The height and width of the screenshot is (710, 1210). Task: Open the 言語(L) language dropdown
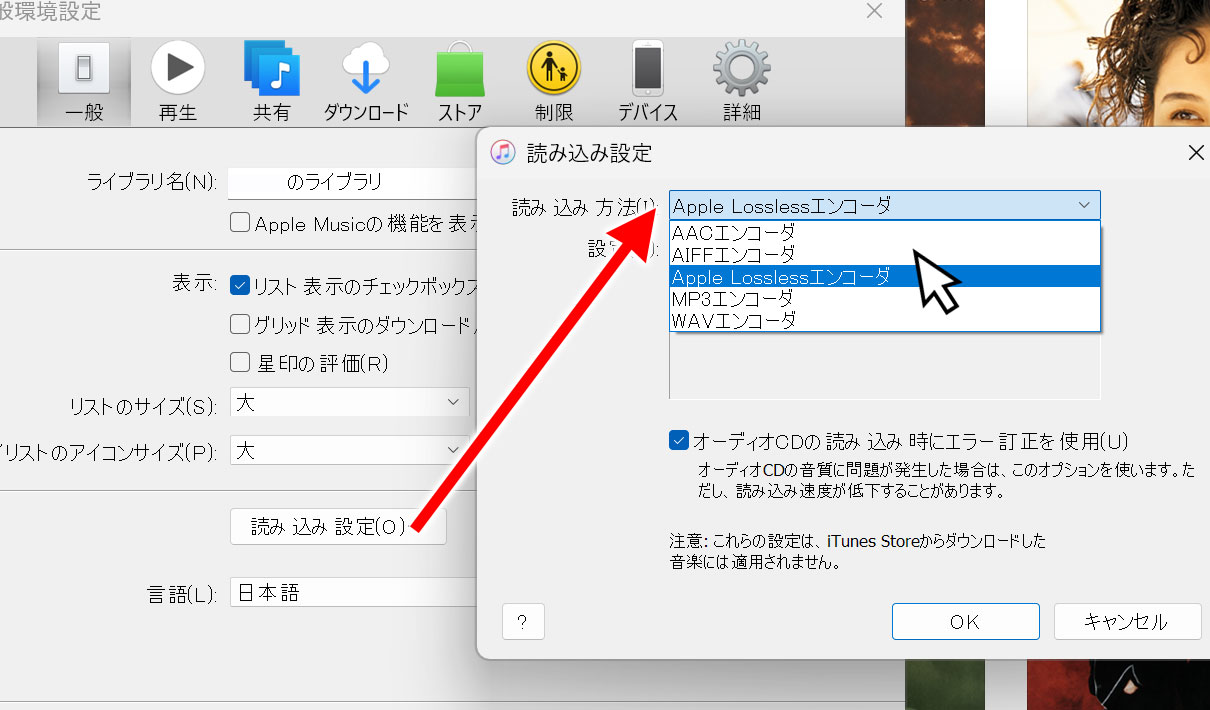pos(354,593)
